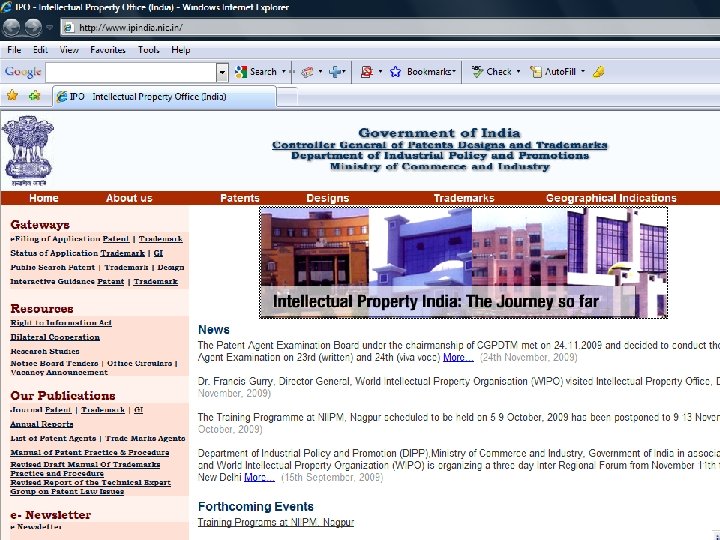This screenshot has width=720, height=540.
Task: Click the popup blocker icon
Action: click(x=366, y=72)
